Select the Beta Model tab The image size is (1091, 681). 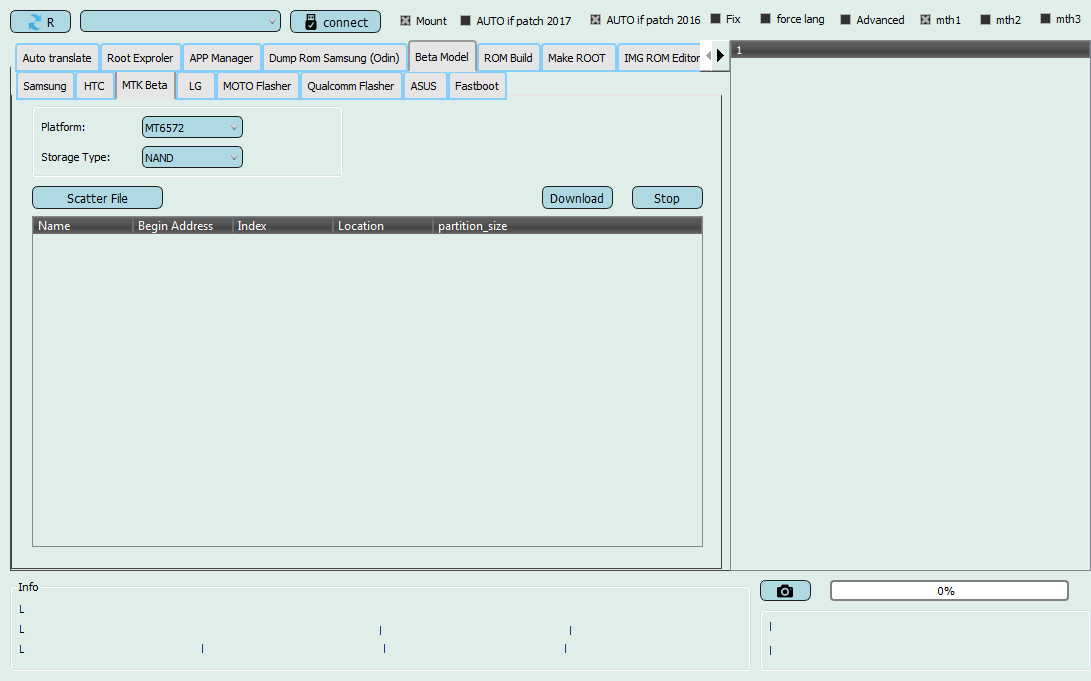click(442, 56)
